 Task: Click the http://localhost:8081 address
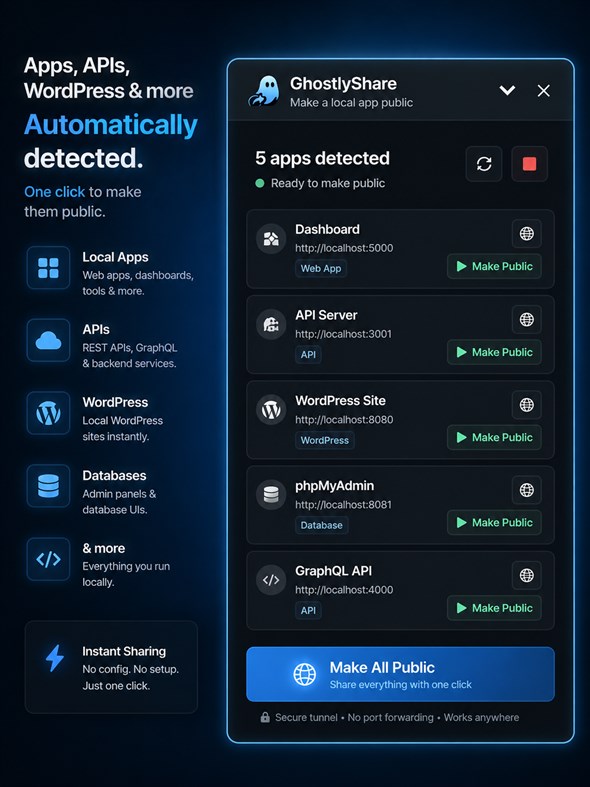point(343,504)
